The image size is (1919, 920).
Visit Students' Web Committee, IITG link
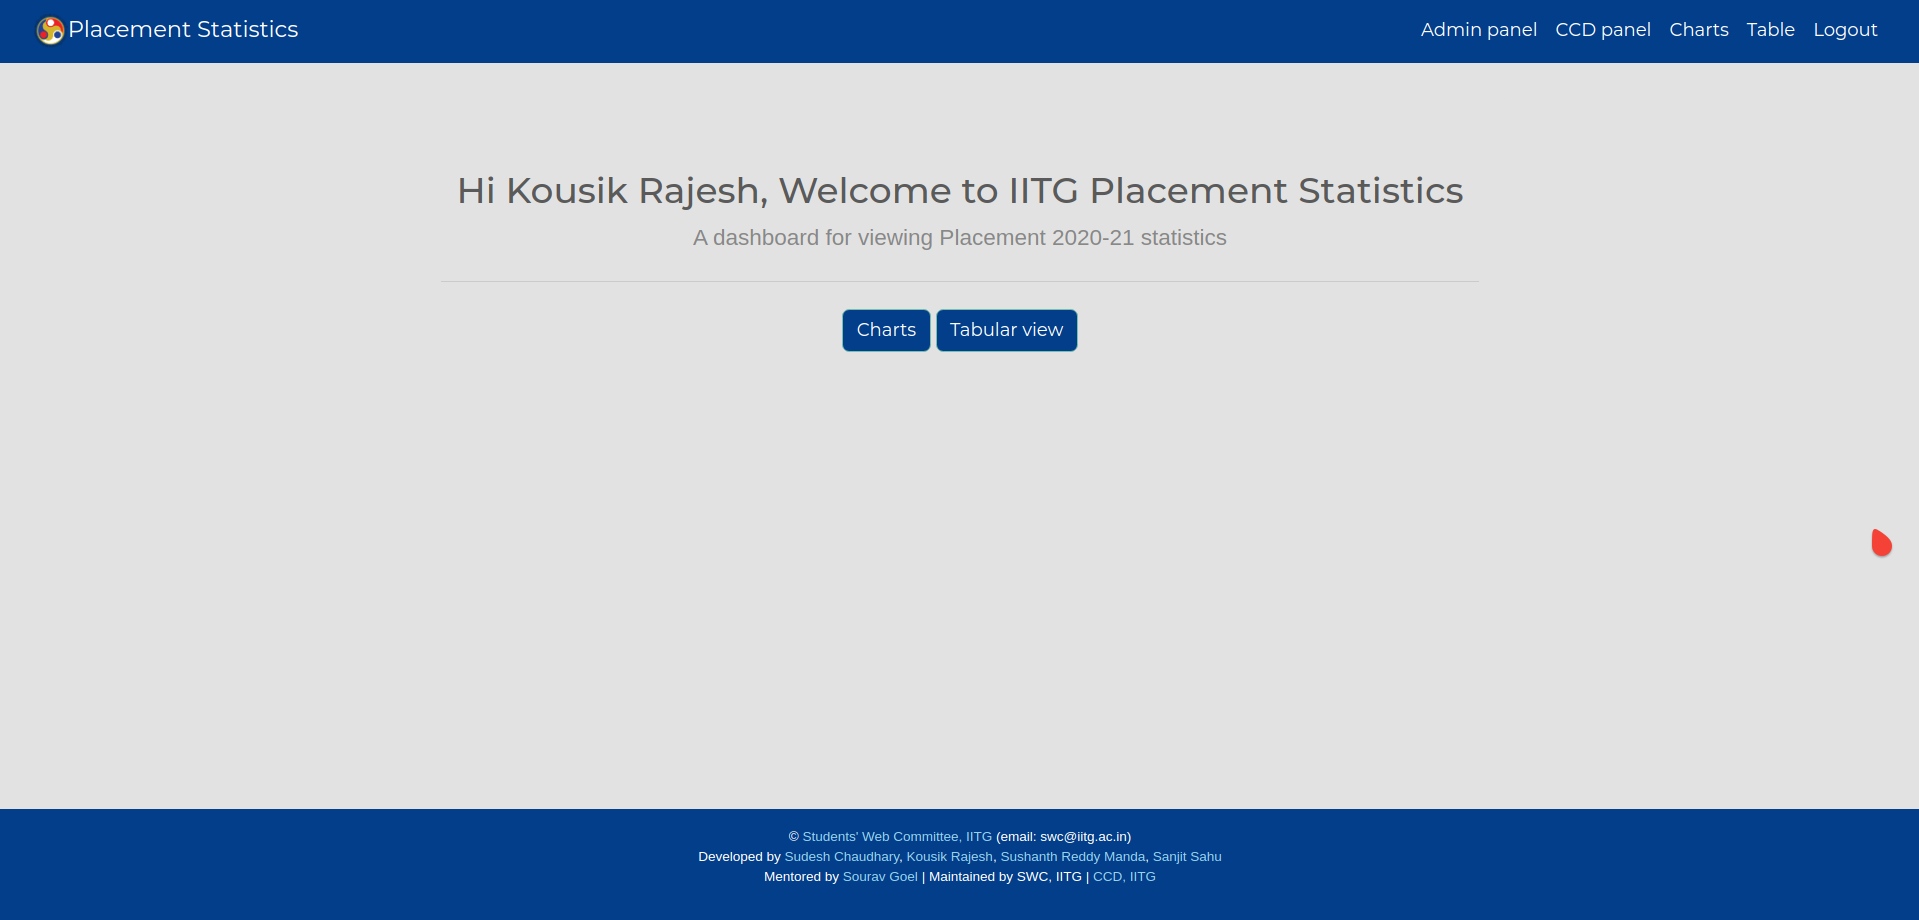897,837
